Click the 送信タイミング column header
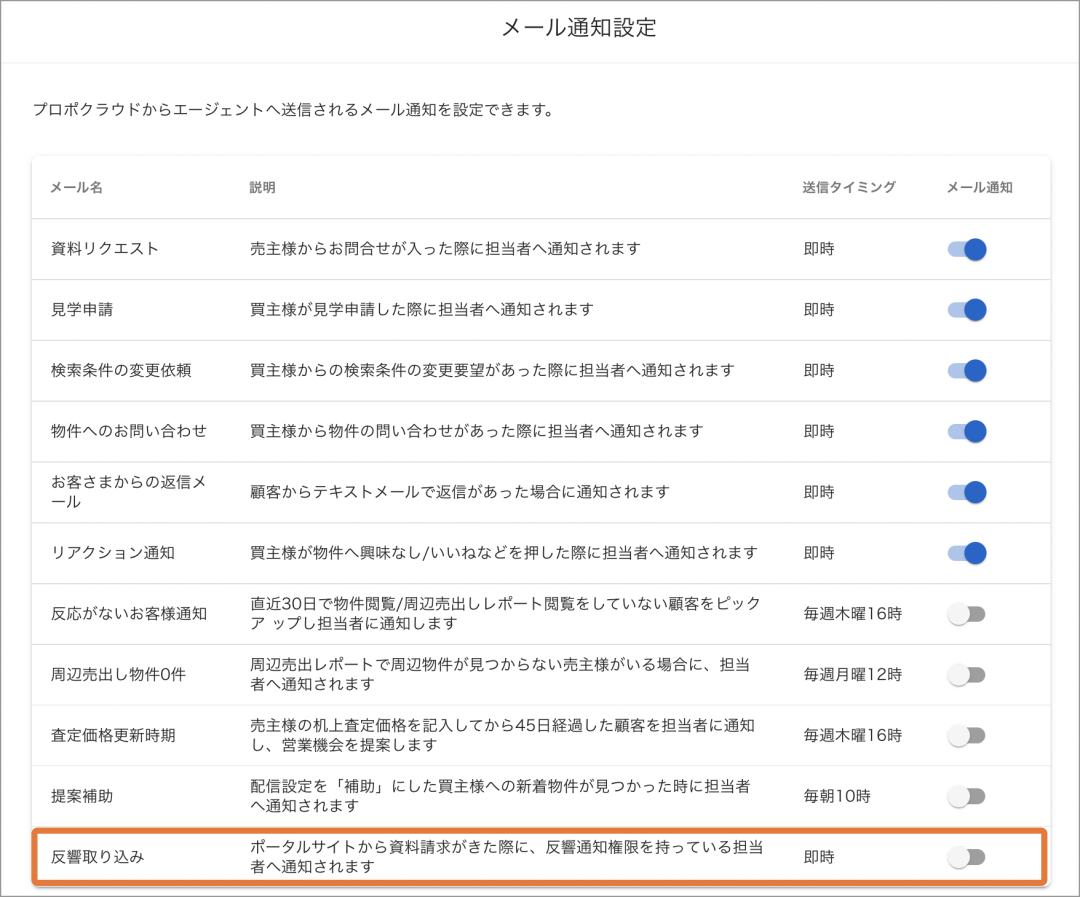Screen dimensions: 1080x897 point(849,187)
